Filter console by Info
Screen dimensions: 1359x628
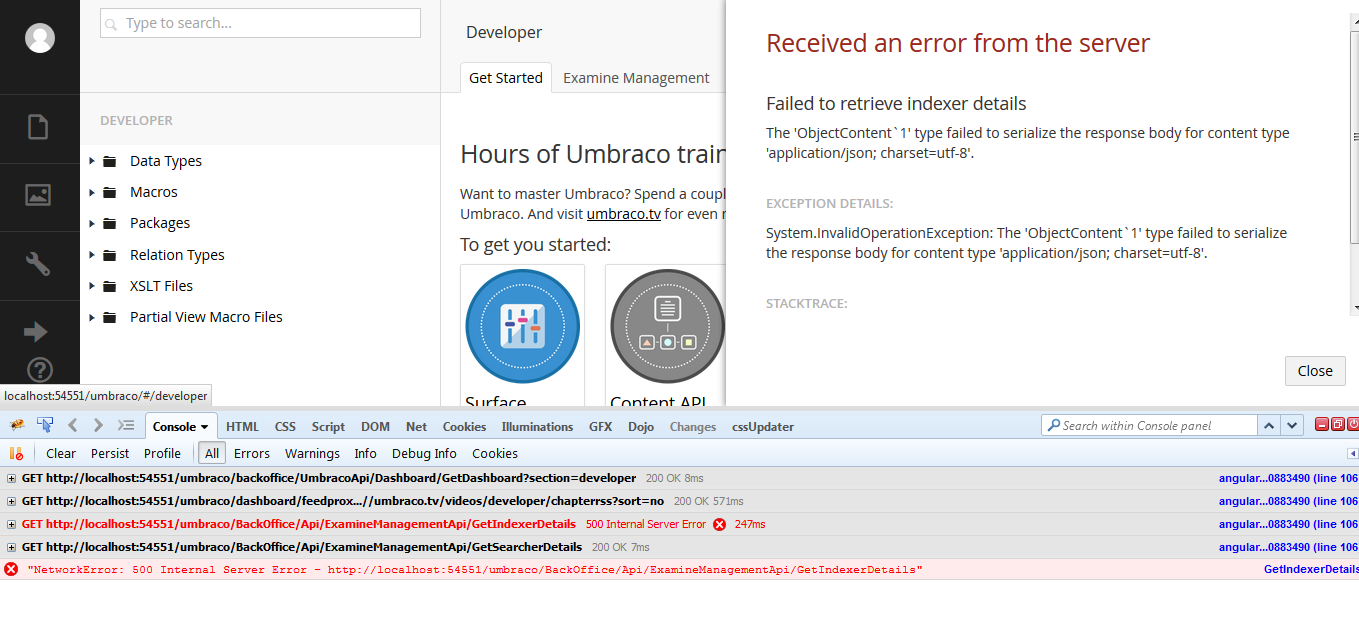[x=366, y=453]
